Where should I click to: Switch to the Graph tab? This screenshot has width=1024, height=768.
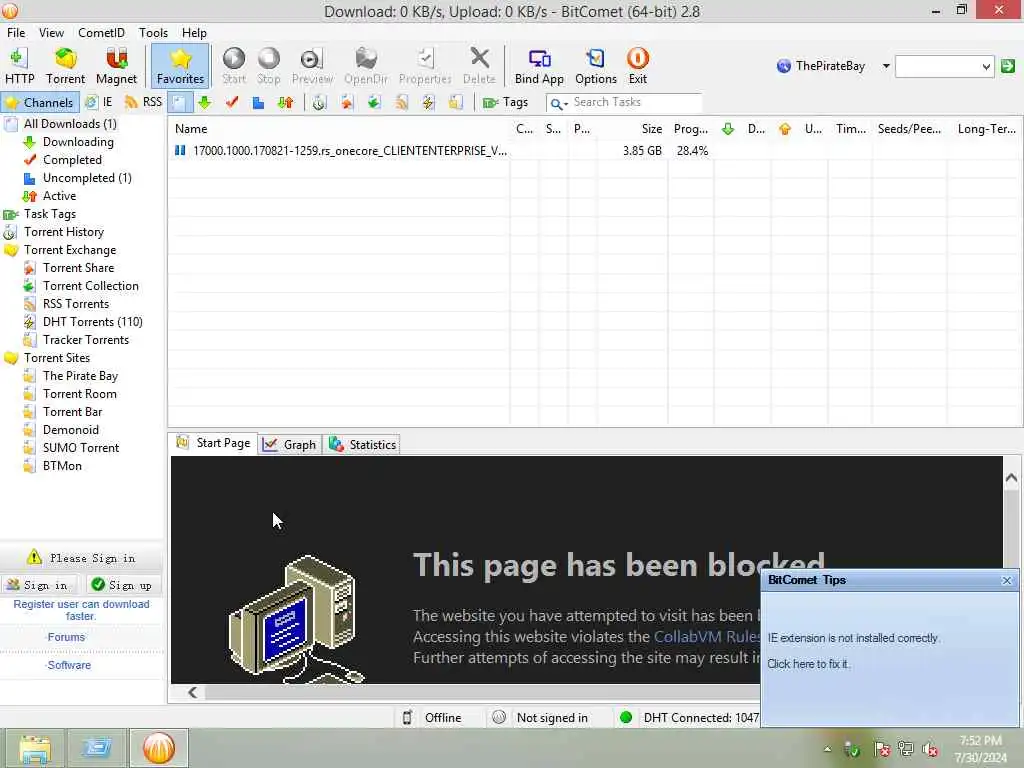pos(290,445)
